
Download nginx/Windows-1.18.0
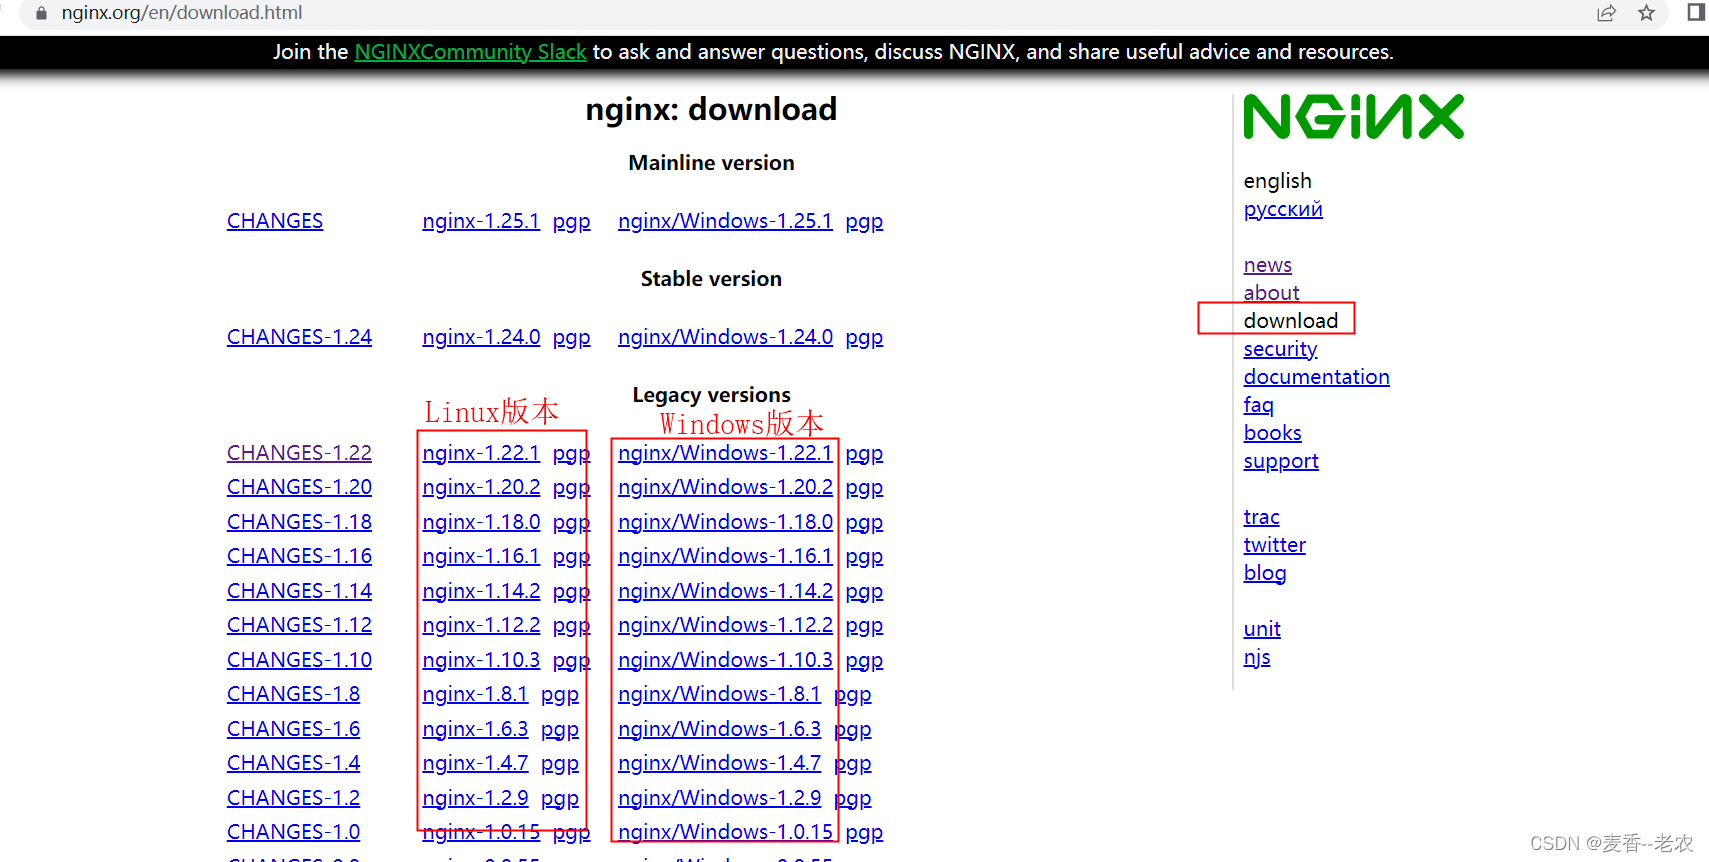(725, 522)
